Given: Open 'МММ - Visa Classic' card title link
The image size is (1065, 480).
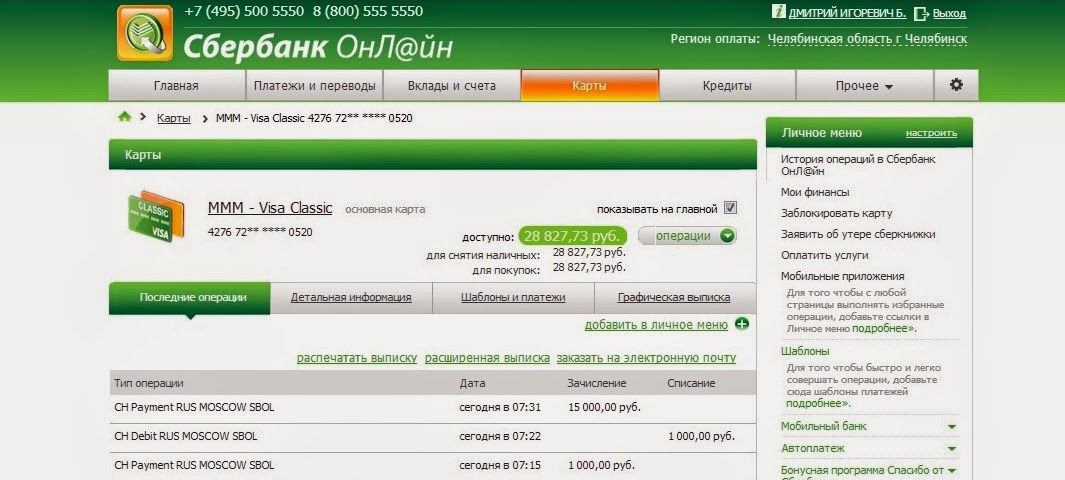Looking at the screenshot, I should pyautogui.click(x=270, y=208).
